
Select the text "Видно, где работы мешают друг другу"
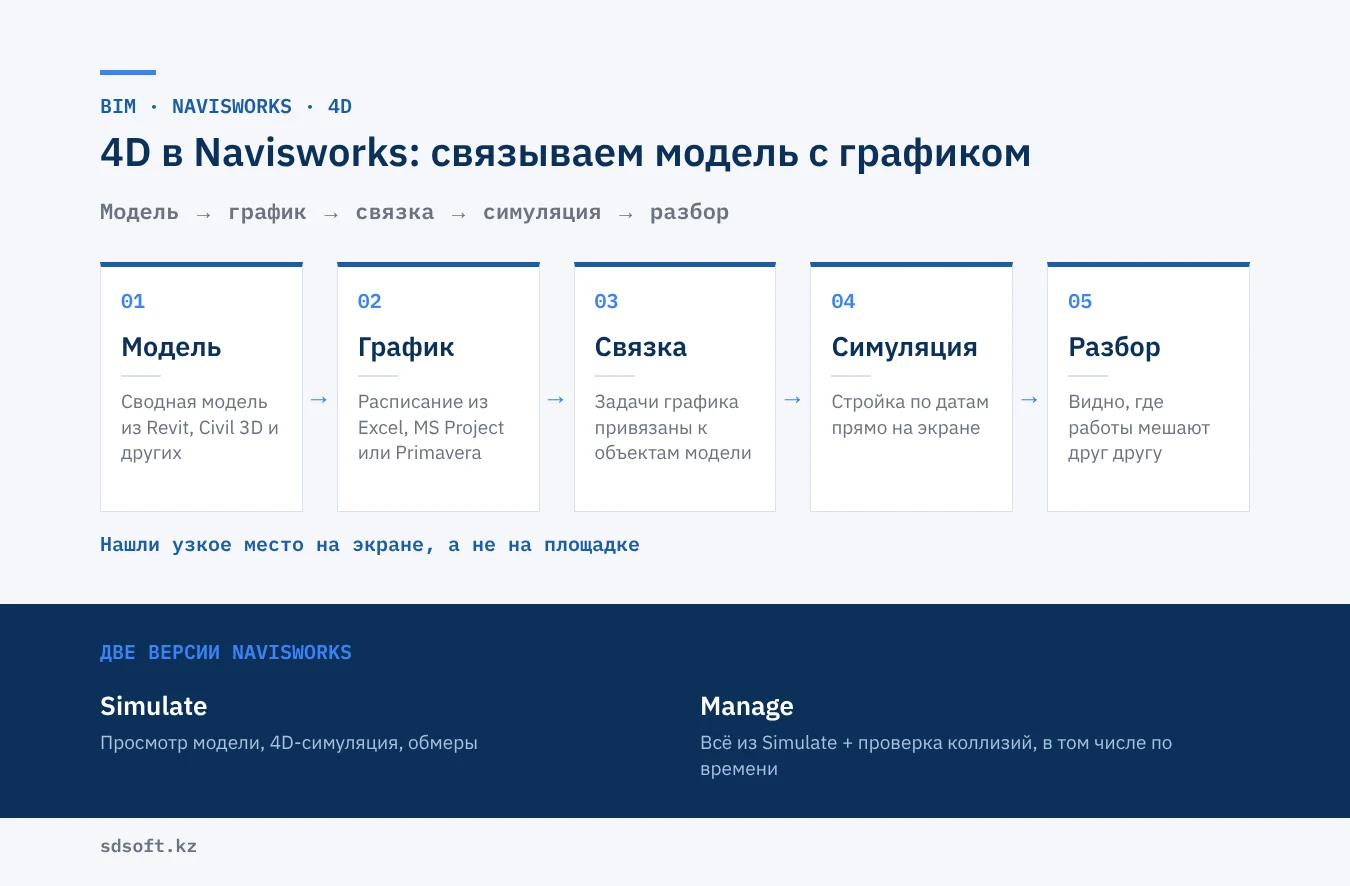click(1139, 427)
